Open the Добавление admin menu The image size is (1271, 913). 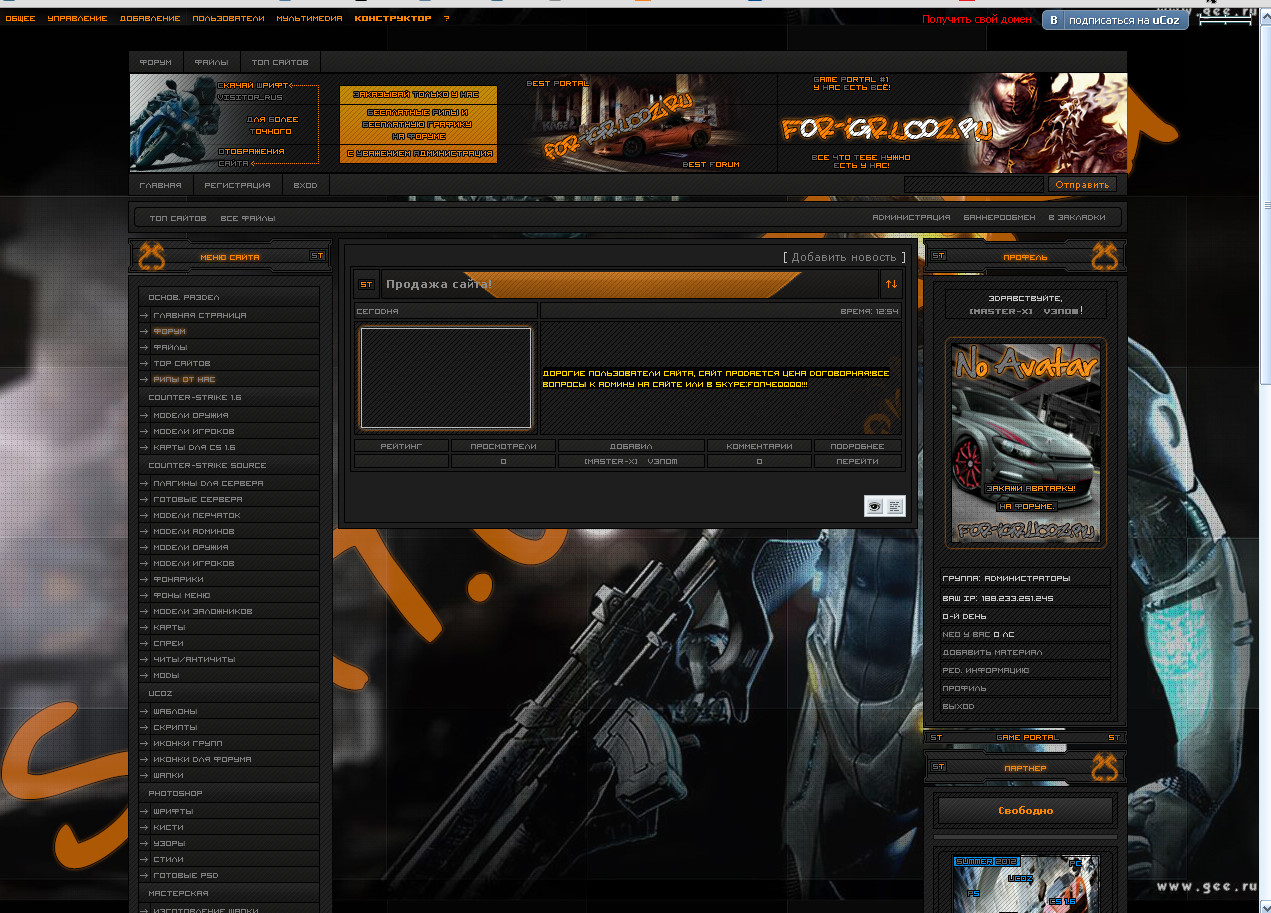[150, 18]
